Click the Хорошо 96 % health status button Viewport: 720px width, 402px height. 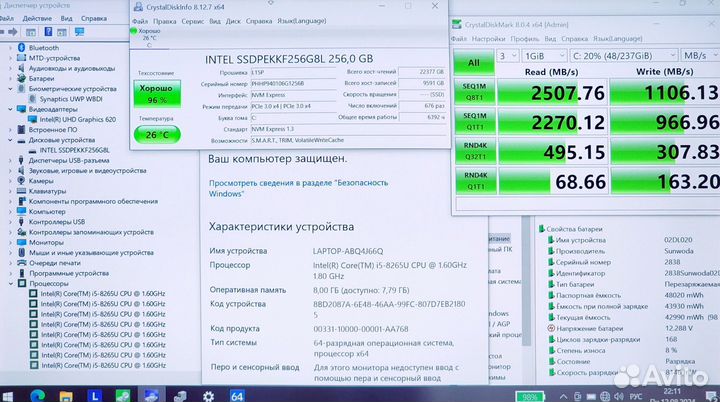(x=157, y=94)
